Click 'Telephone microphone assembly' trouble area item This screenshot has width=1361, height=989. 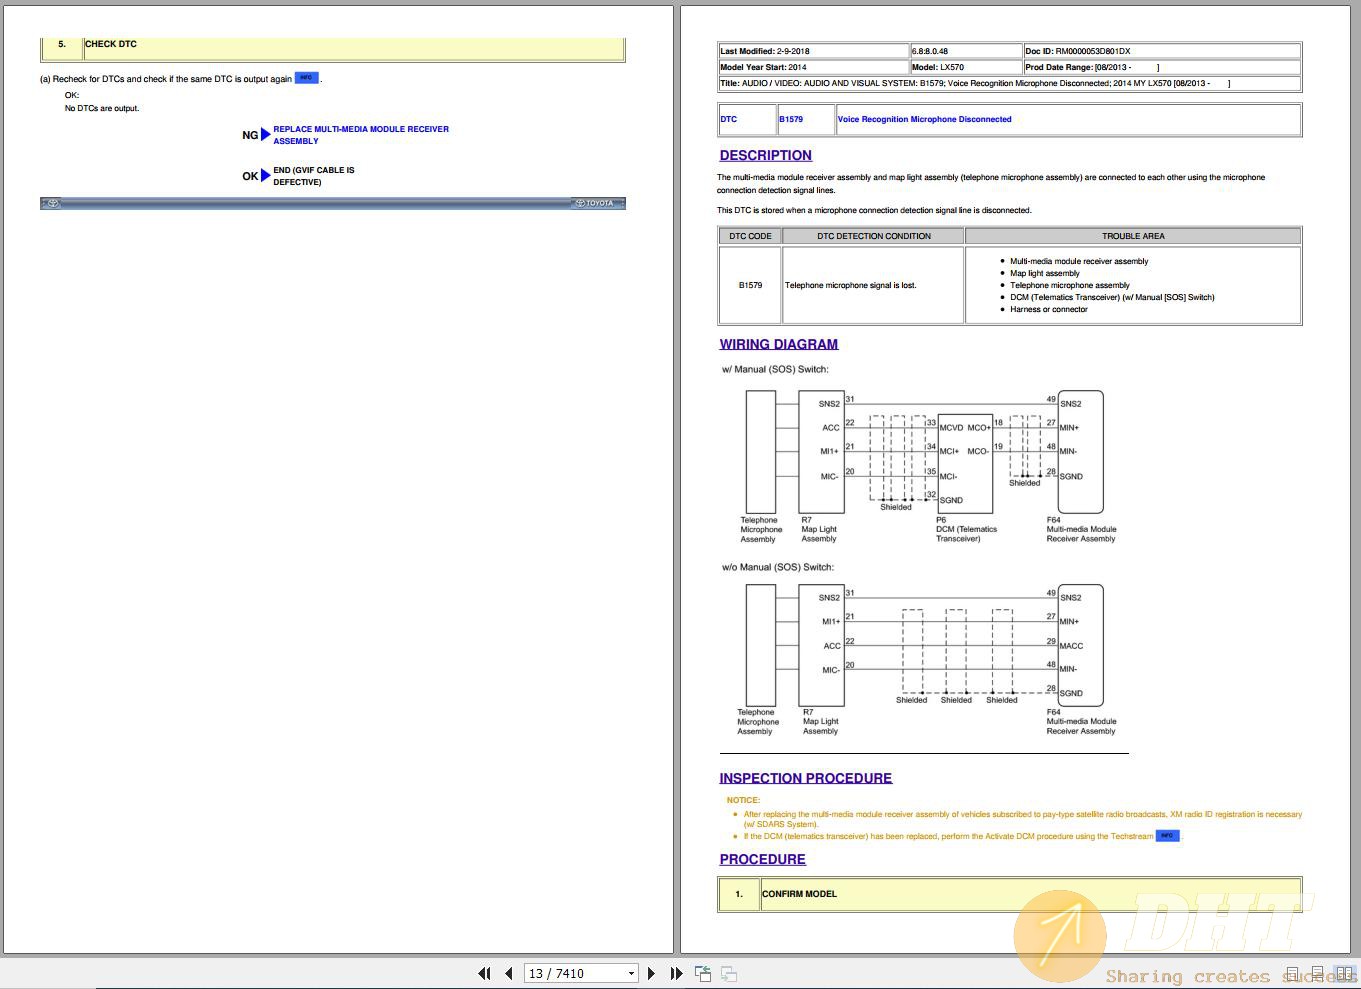(1070, 285)
